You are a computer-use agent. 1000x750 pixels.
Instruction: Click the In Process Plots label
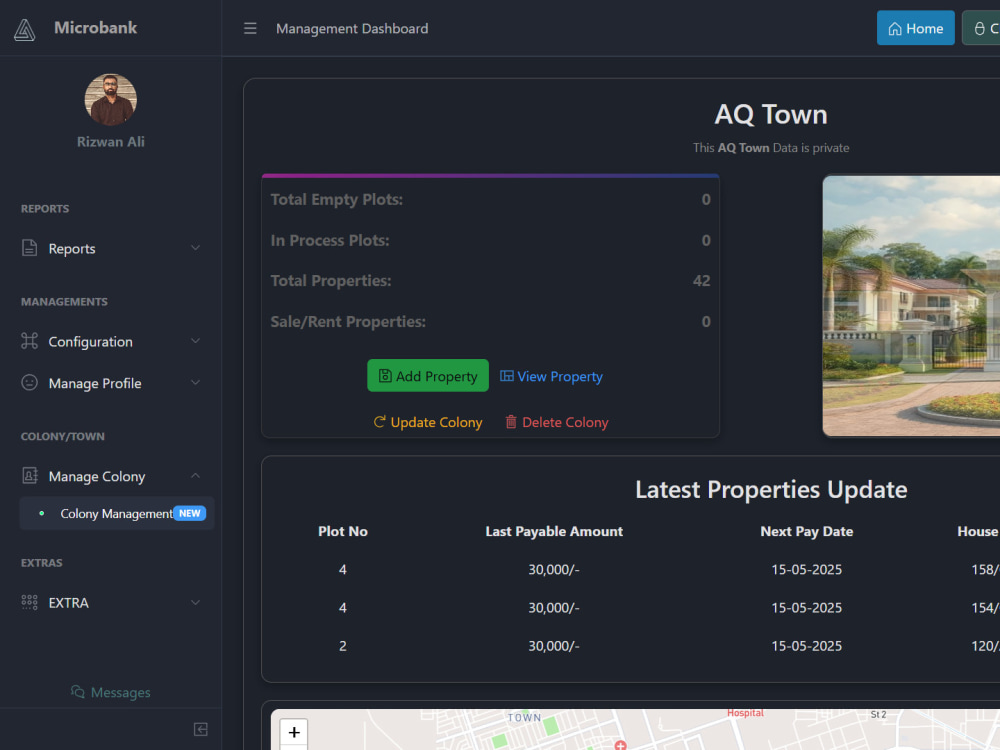pyautogui.click(x=330, y=240)
